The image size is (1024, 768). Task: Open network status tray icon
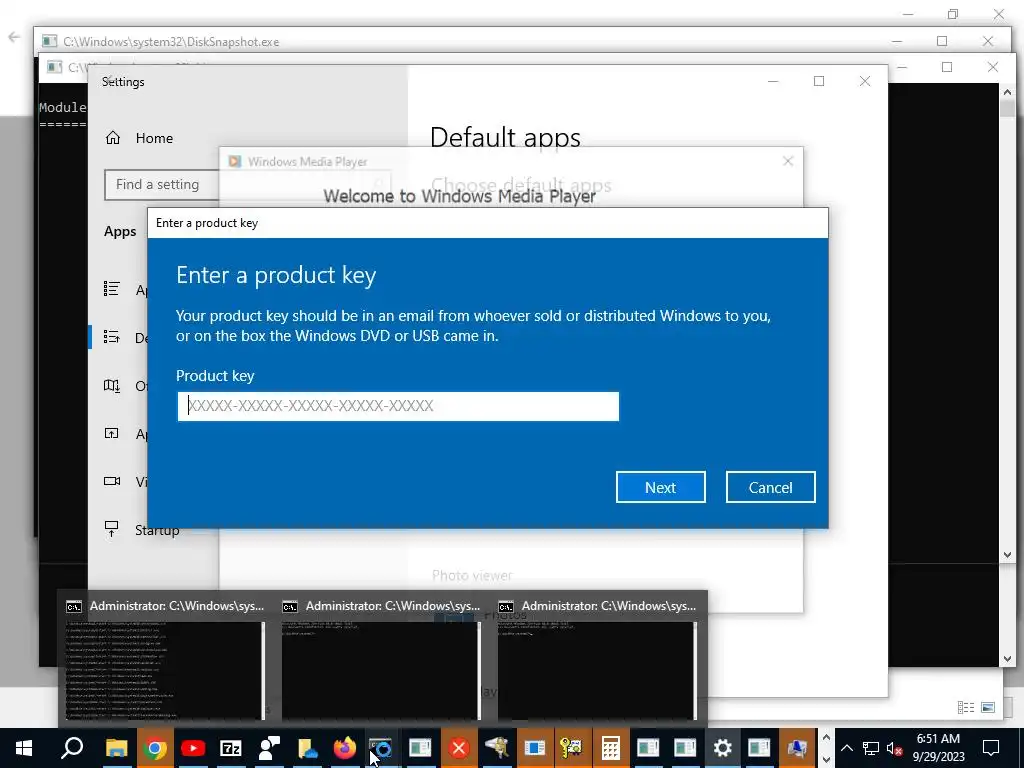coord(871,748)
